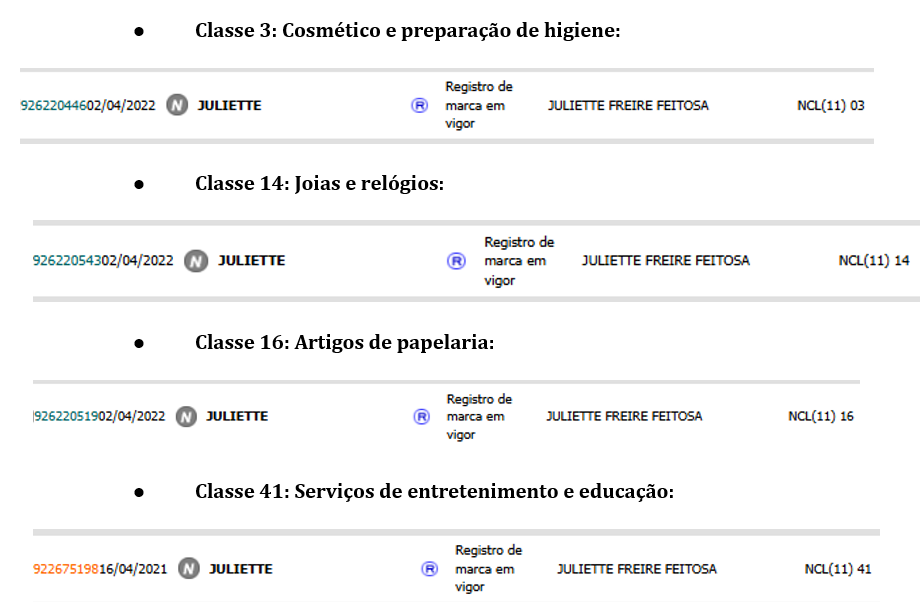920x602 pixels.
Task: Click the N icon in the Classe 16 row
Action: coord(186,416)
